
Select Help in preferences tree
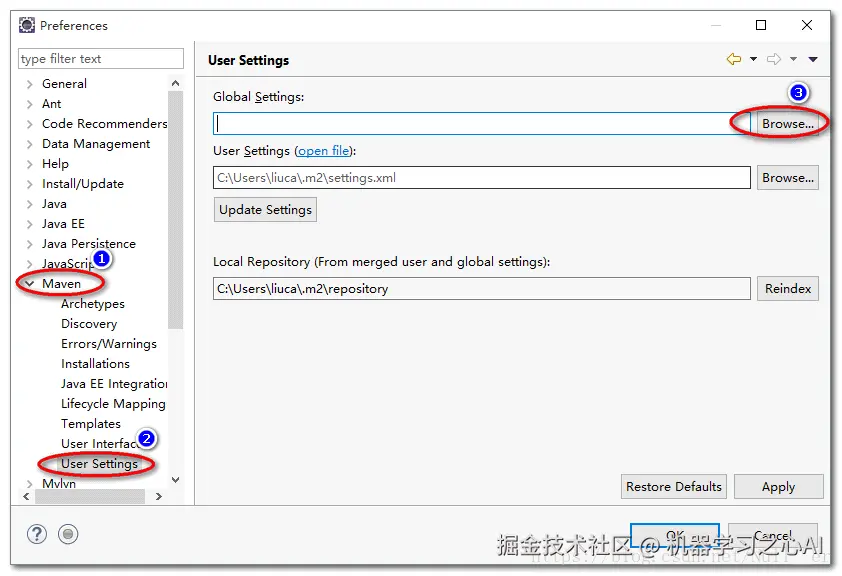click(x=55, y=164)
